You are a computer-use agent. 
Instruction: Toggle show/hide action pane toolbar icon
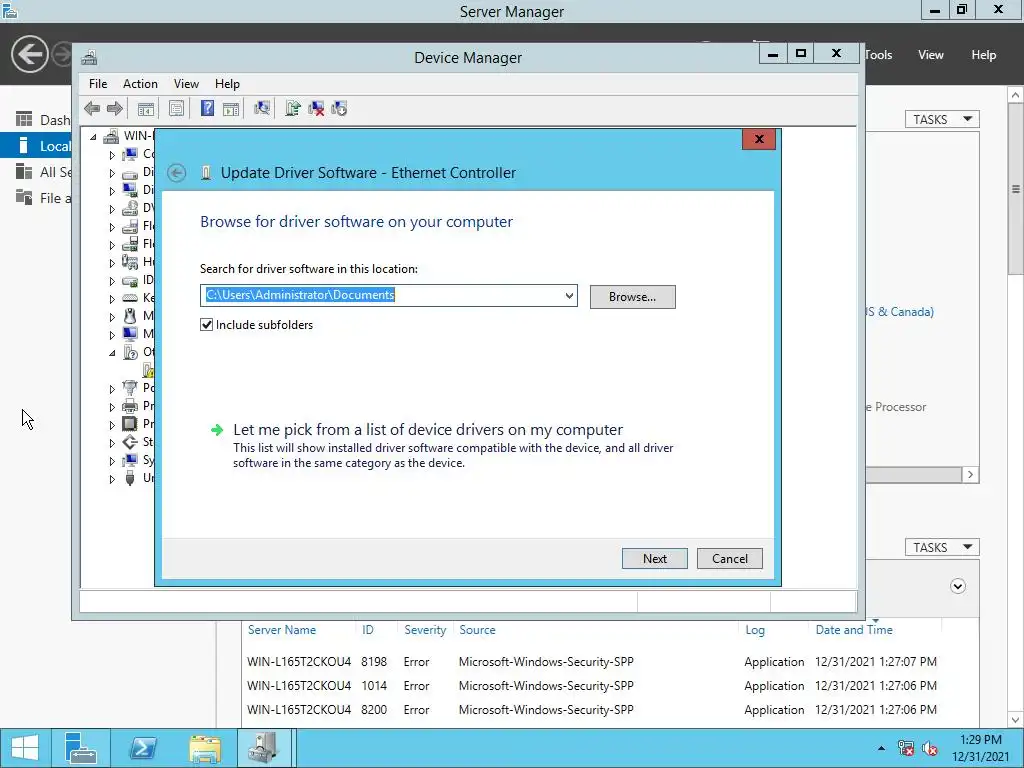(231, 108)
